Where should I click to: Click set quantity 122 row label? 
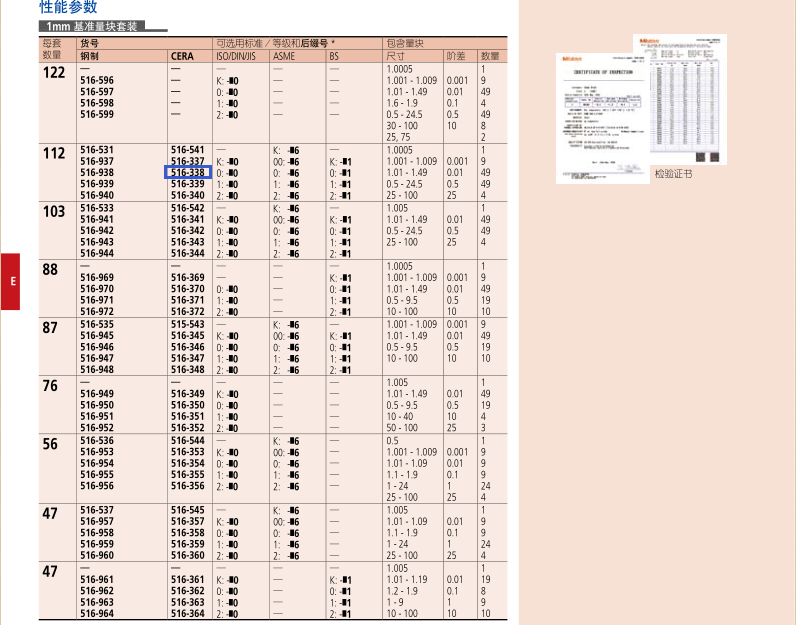pyautogui.click(x=54, y=73)
